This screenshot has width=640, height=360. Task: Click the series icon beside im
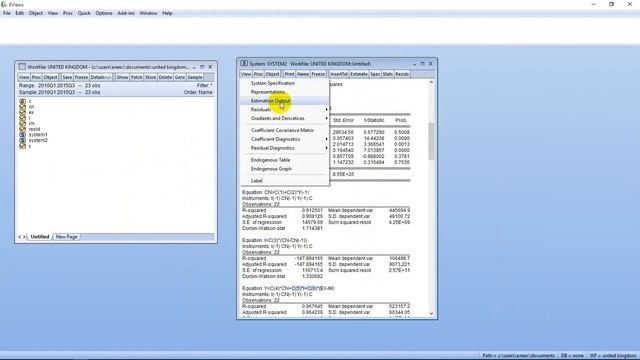point(22,123)
